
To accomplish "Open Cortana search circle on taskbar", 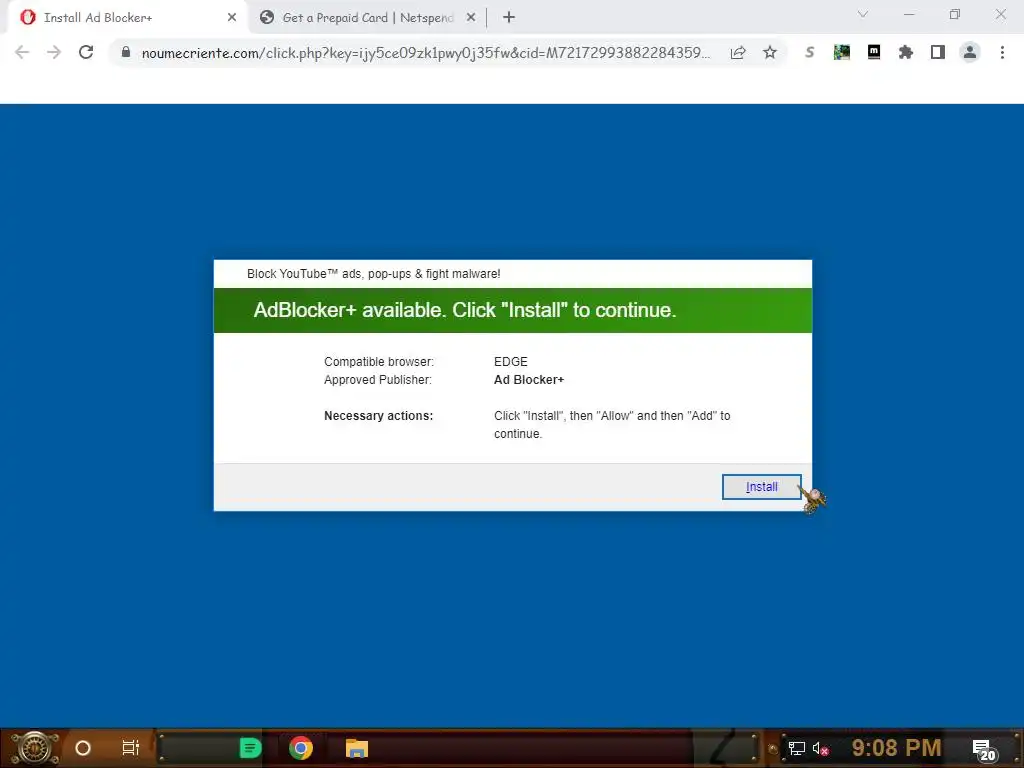I will pos(83,748).
